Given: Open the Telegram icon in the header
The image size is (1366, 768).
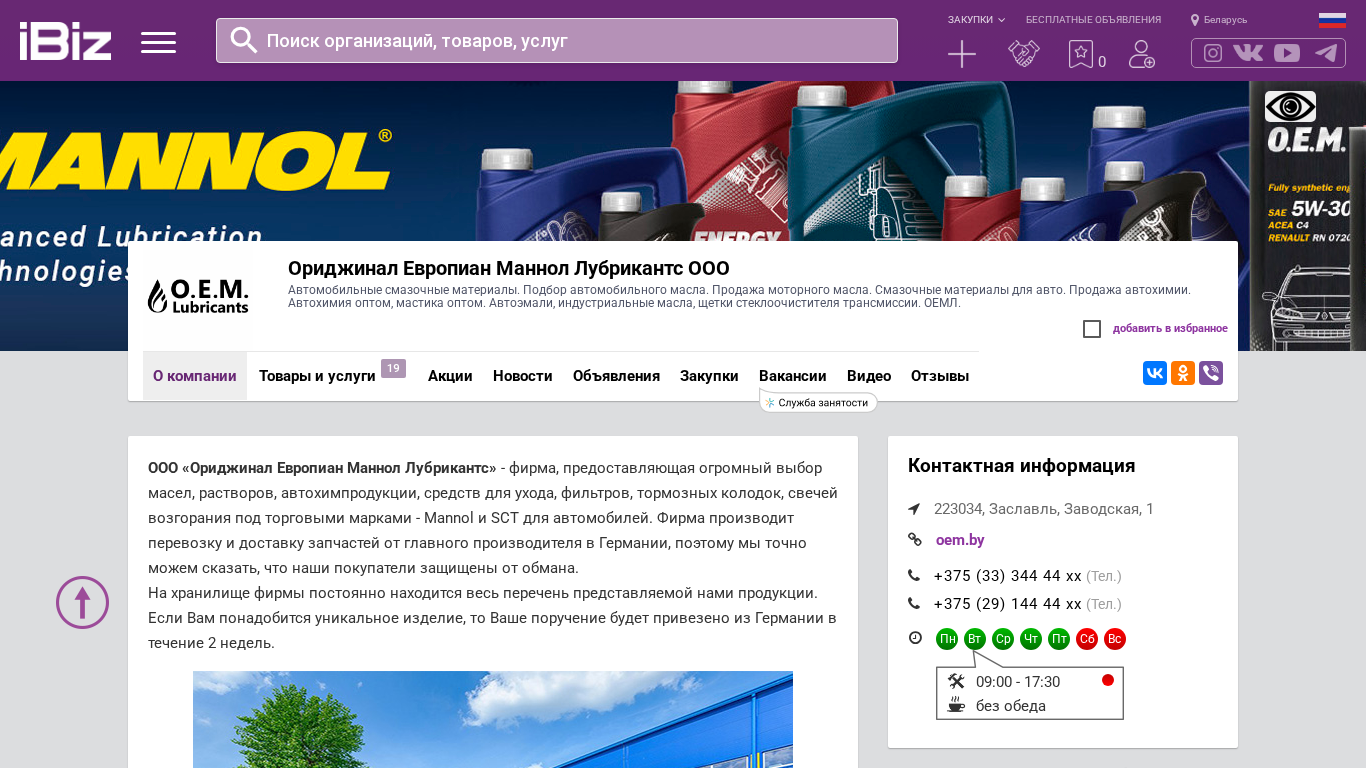Looking at the screenshot, I should tap(1326, 53).
